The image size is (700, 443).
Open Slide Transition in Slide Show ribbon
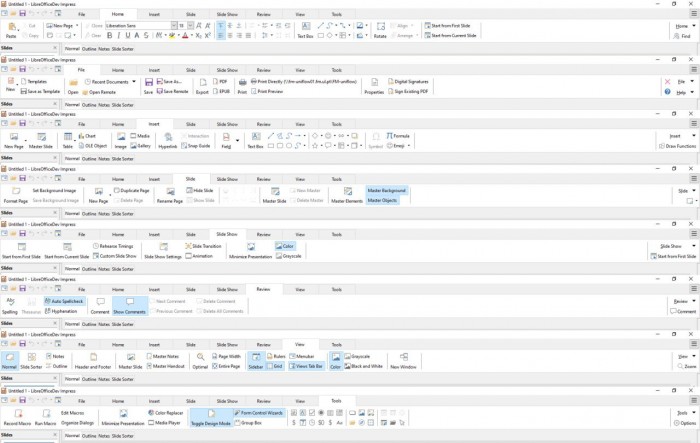pos(203,247)
